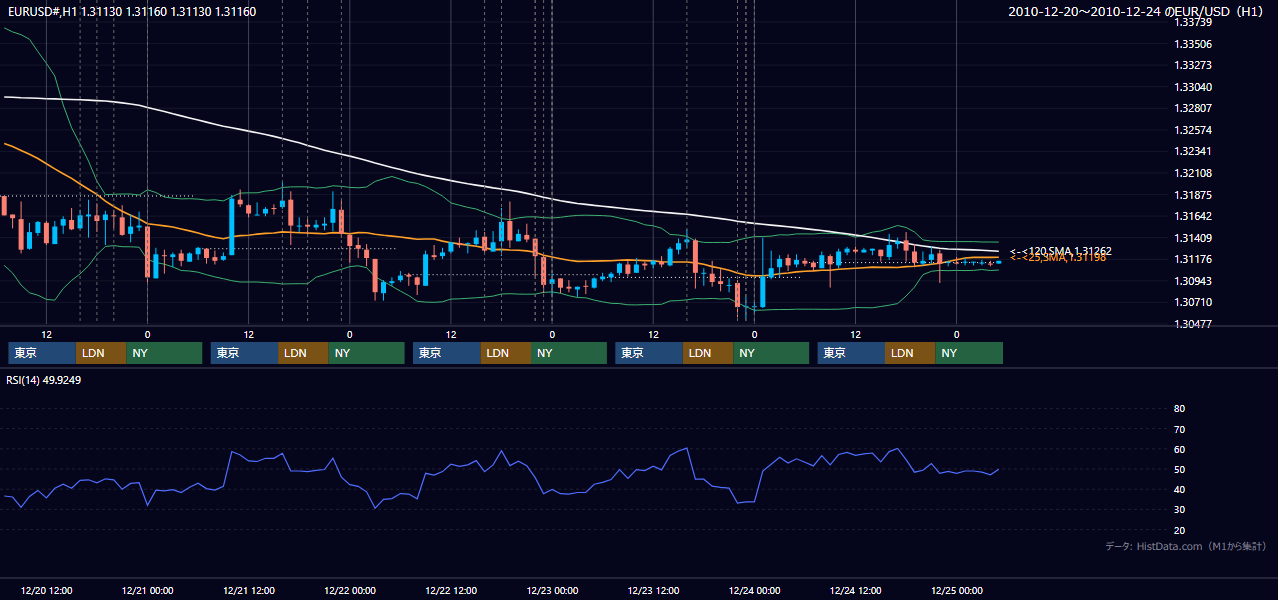The height and width of the screenshot is (600, 1278).
Task: Click the 12/20 LDN session block
Action: pyautogui.click(x=101, y=353)
